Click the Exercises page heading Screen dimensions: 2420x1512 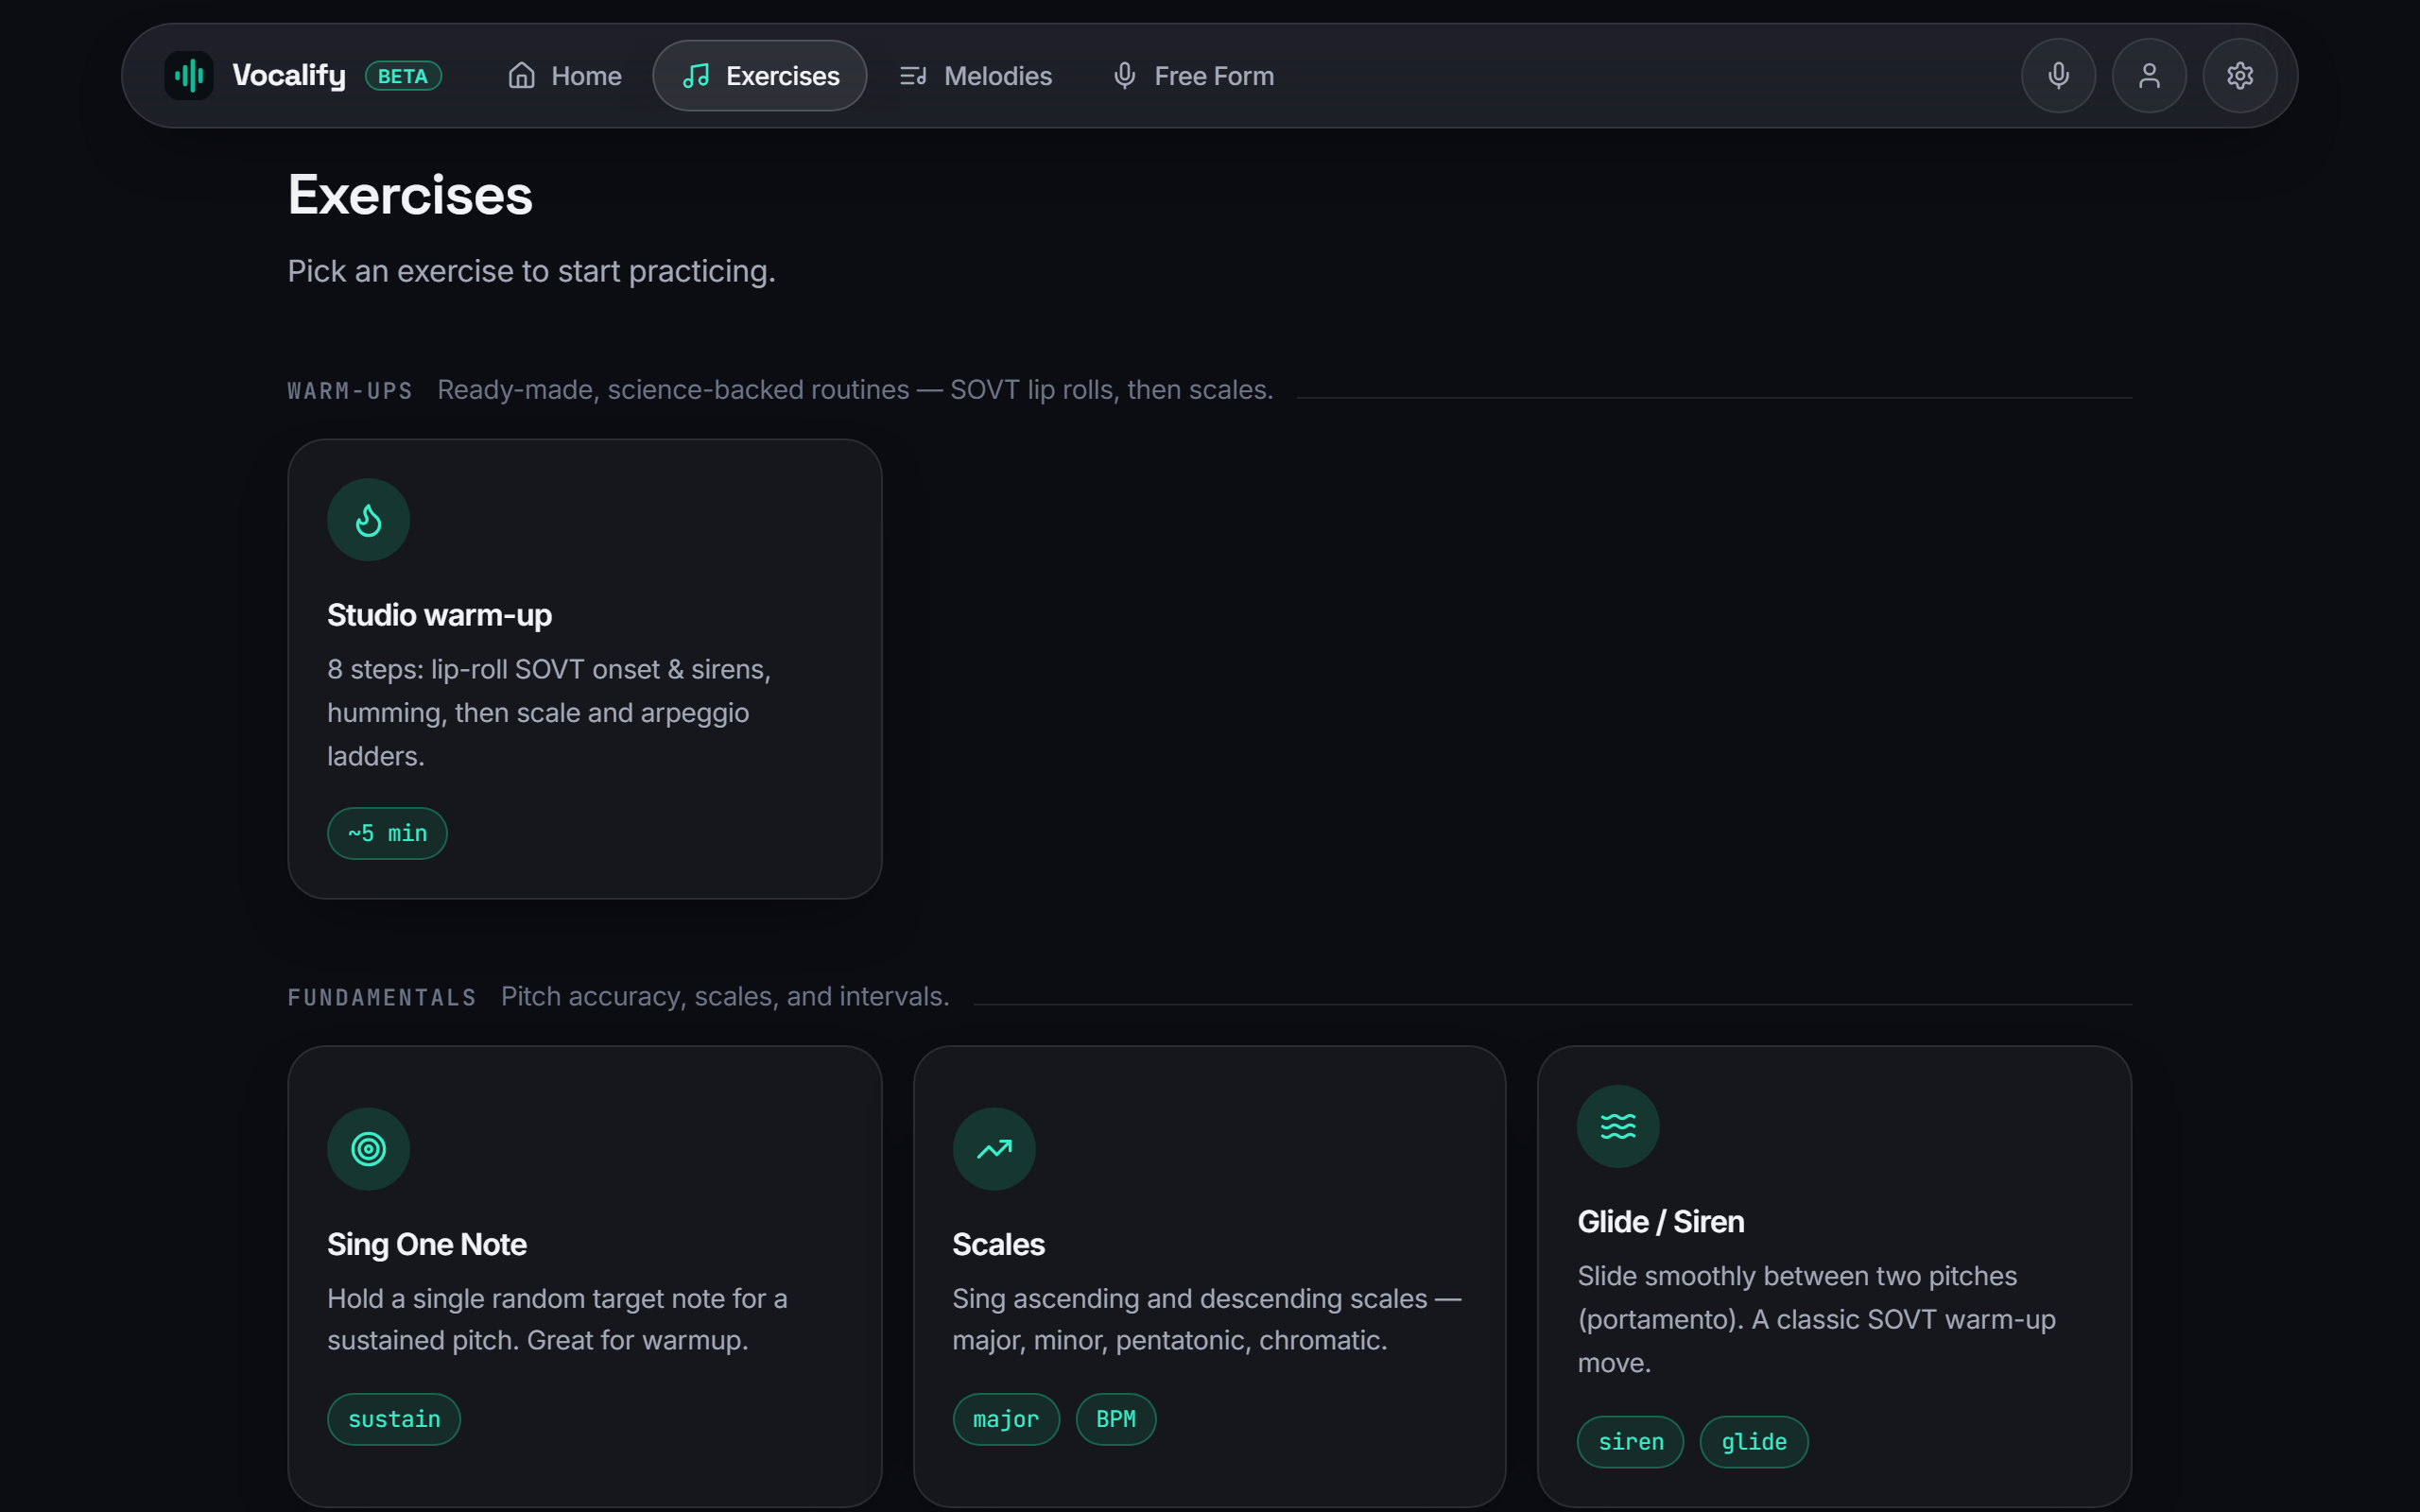point(410,195)
